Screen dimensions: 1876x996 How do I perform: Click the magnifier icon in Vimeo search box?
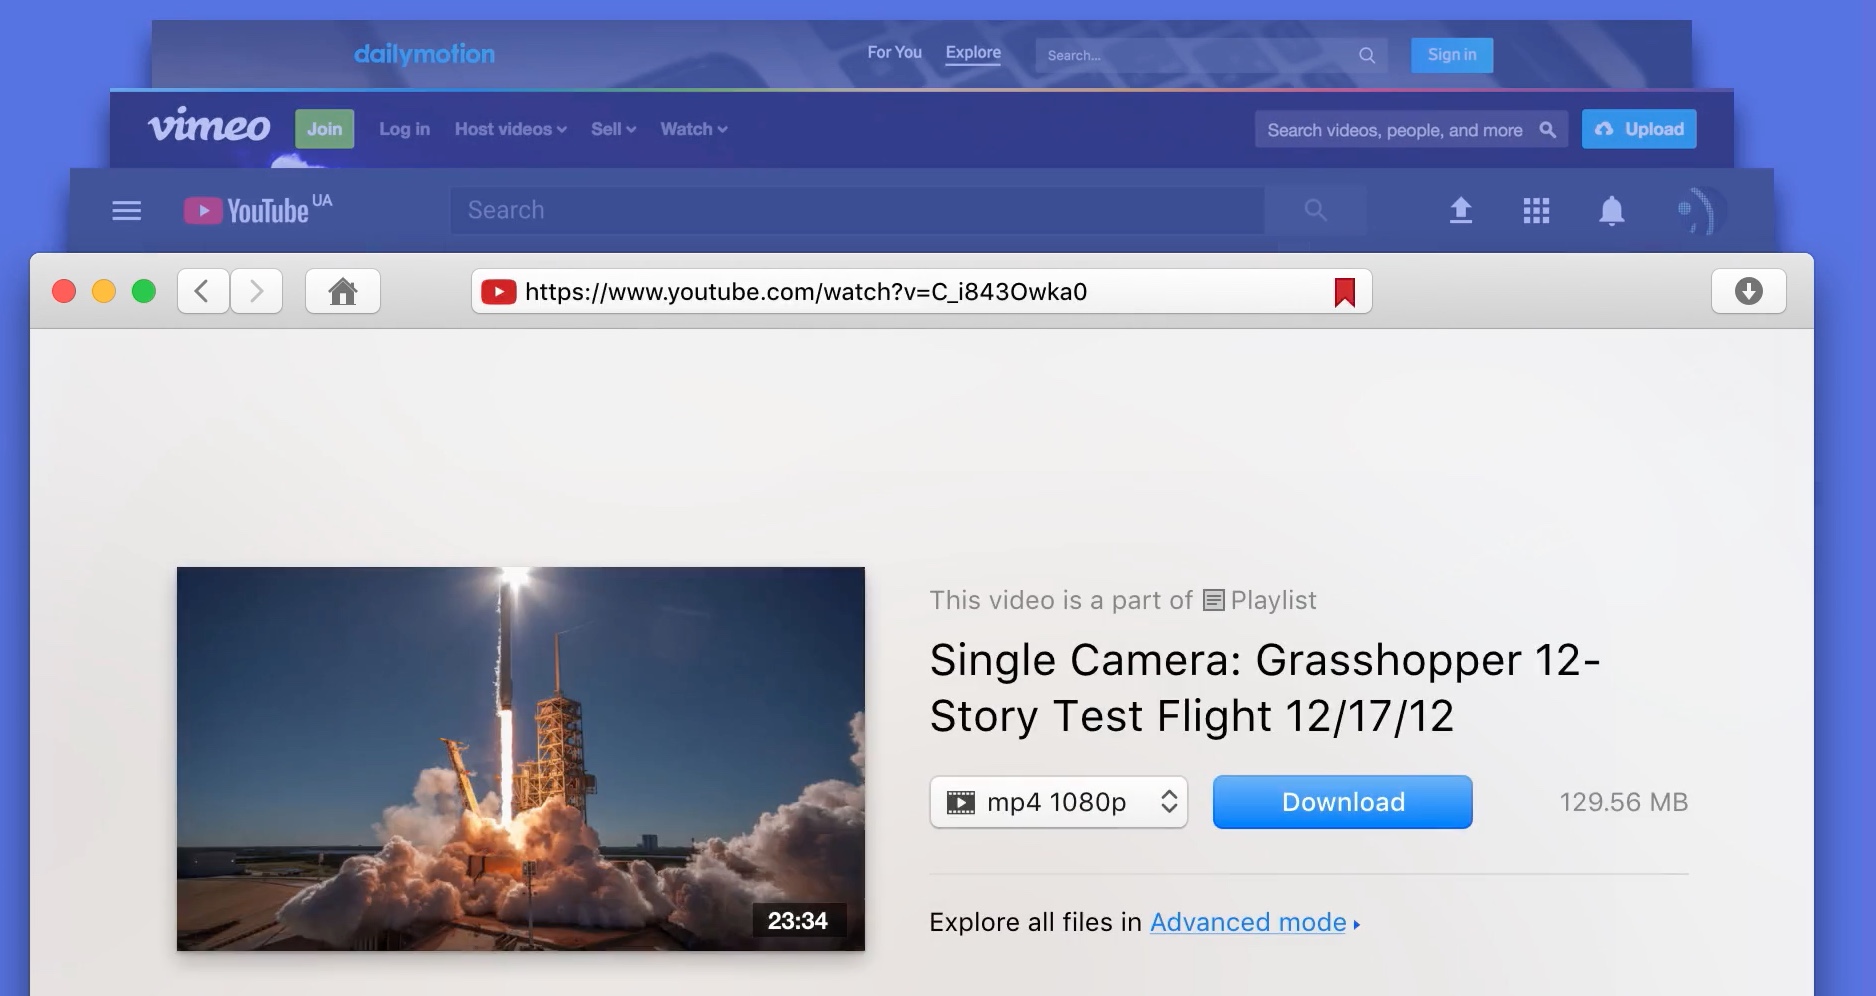coord(1548,130)
